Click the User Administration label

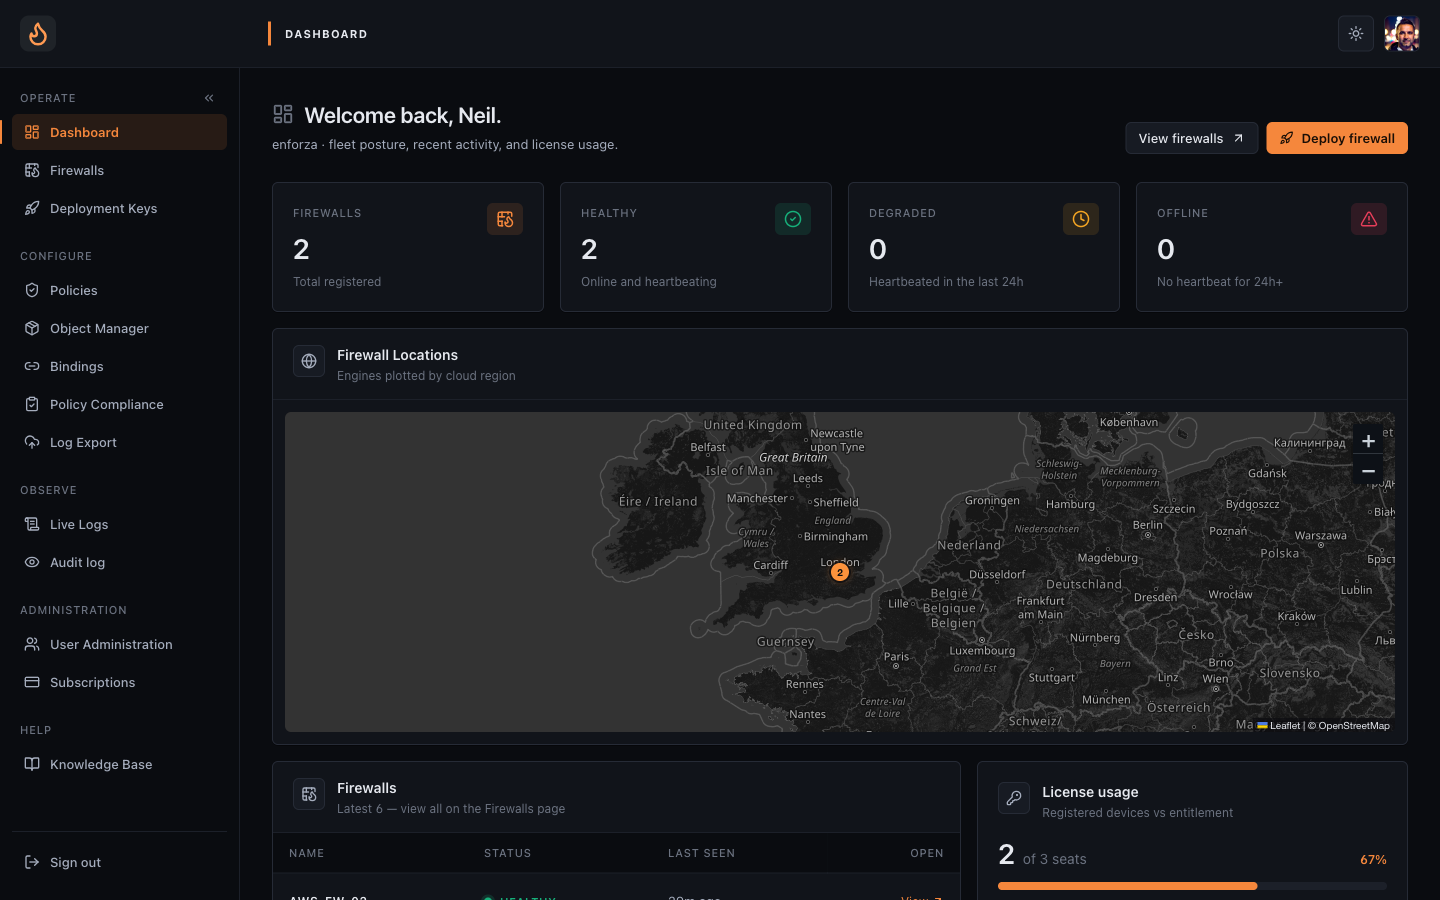[x=111, y=644]
